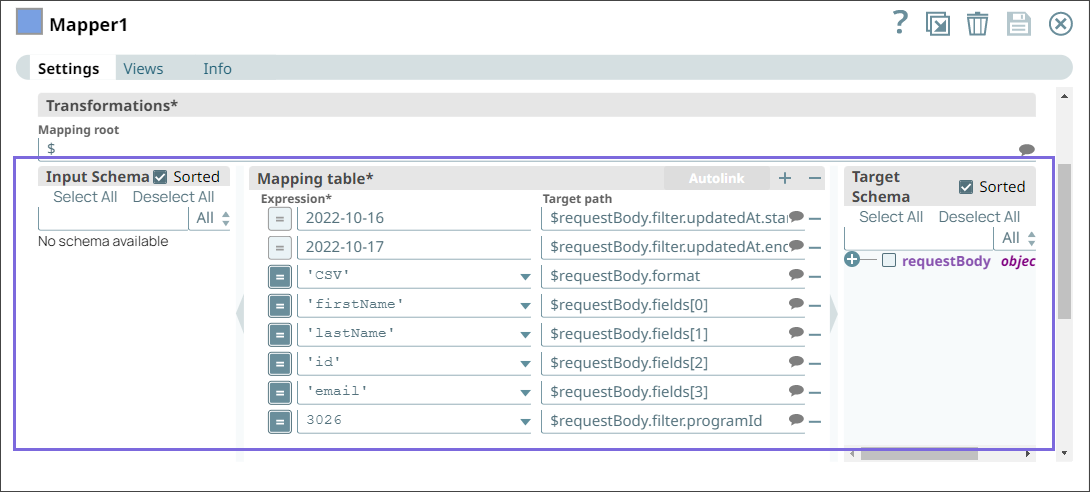The width and height of the screenshot is (1090, 492).
Task: Remove the updatedAt.start mapping row with minus
Action: [x=815, y=218]
